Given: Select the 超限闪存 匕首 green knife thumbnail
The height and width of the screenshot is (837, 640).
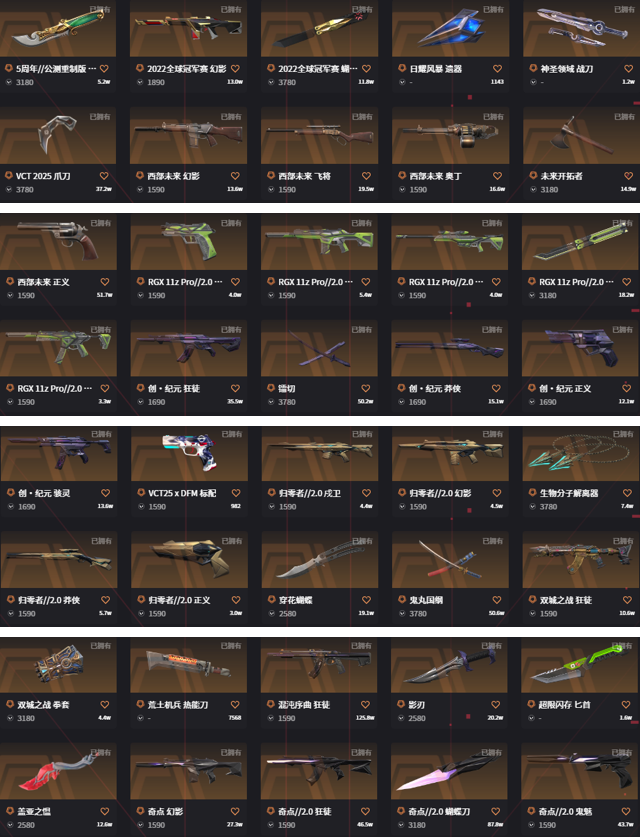Looking at the screenshot, I should point(580,665).
